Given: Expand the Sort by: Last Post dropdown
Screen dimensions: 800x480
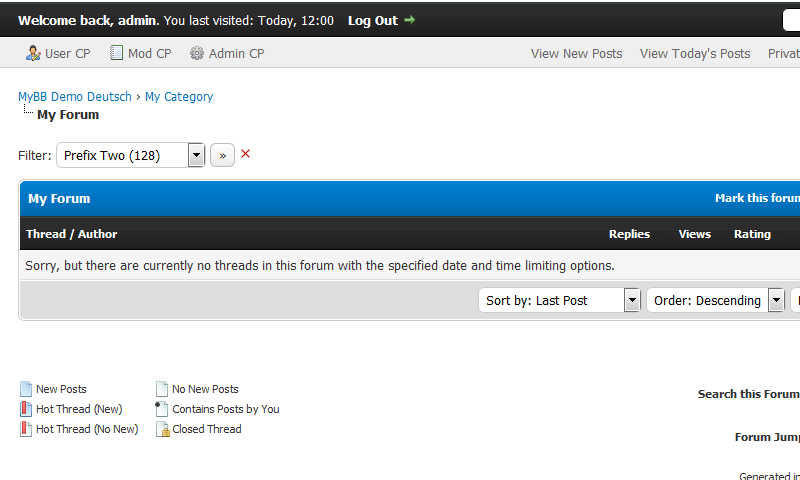Looking at the screenshot, I should click(x=631, y=300).
